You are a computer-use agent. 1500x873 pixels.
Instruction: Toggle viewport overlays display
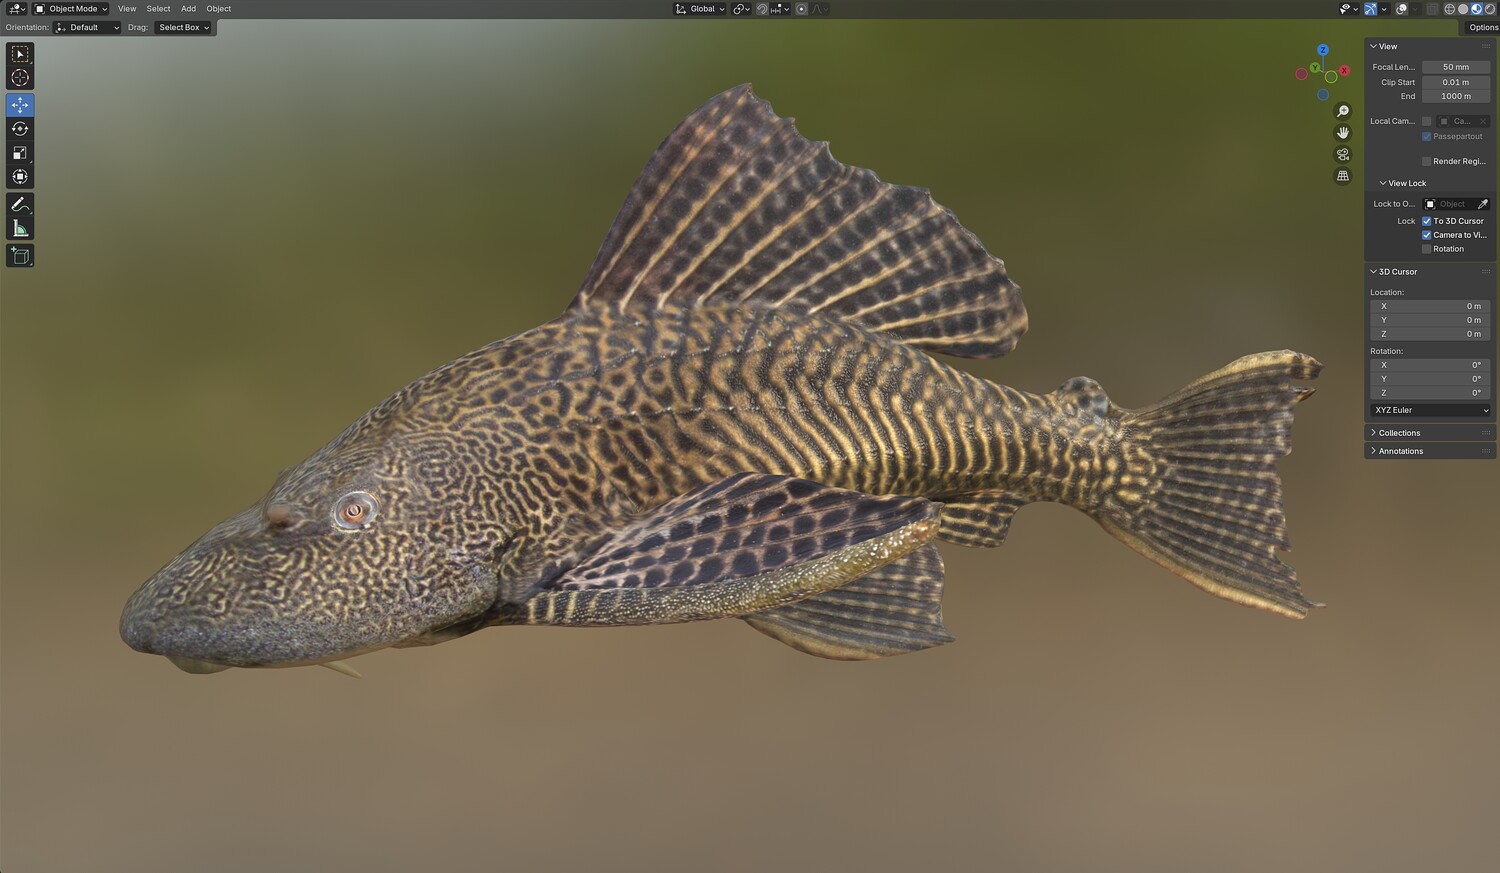1402,9
